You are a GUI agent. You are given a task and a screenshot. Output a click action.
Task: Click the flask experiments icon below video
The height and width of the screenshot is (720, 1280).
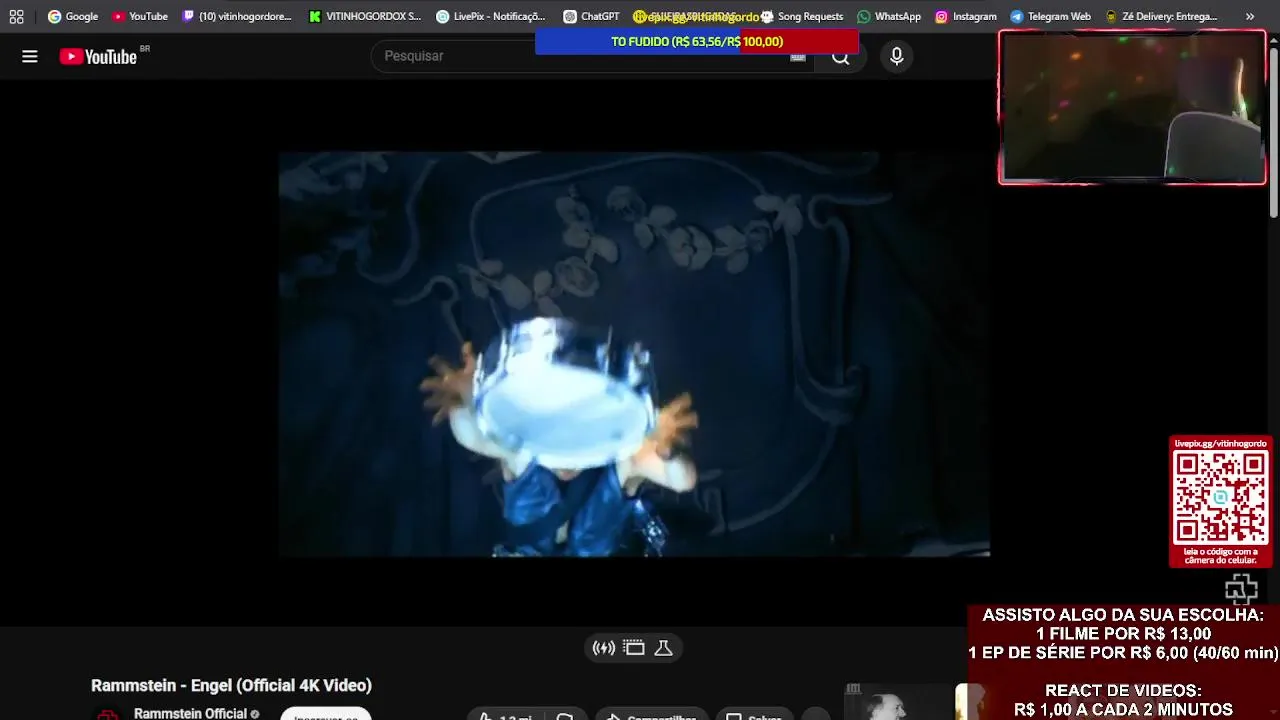pos(663,648)
